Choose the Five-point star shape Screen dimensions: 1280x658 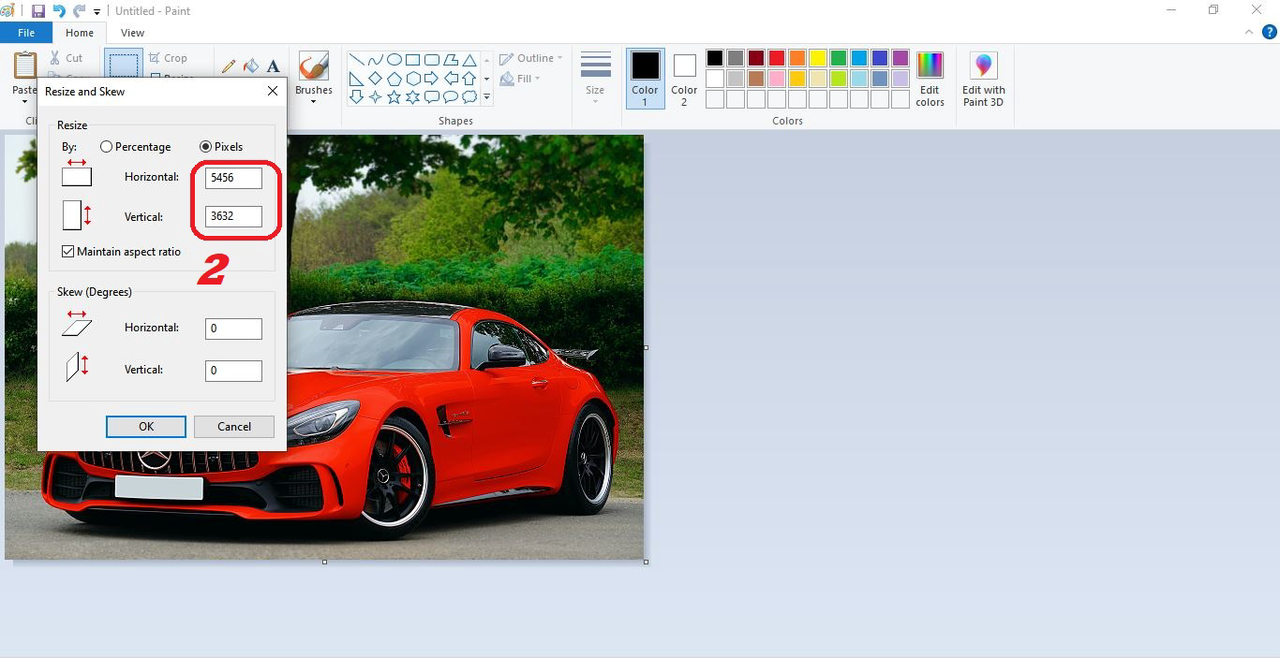click(x=394, y=97)
